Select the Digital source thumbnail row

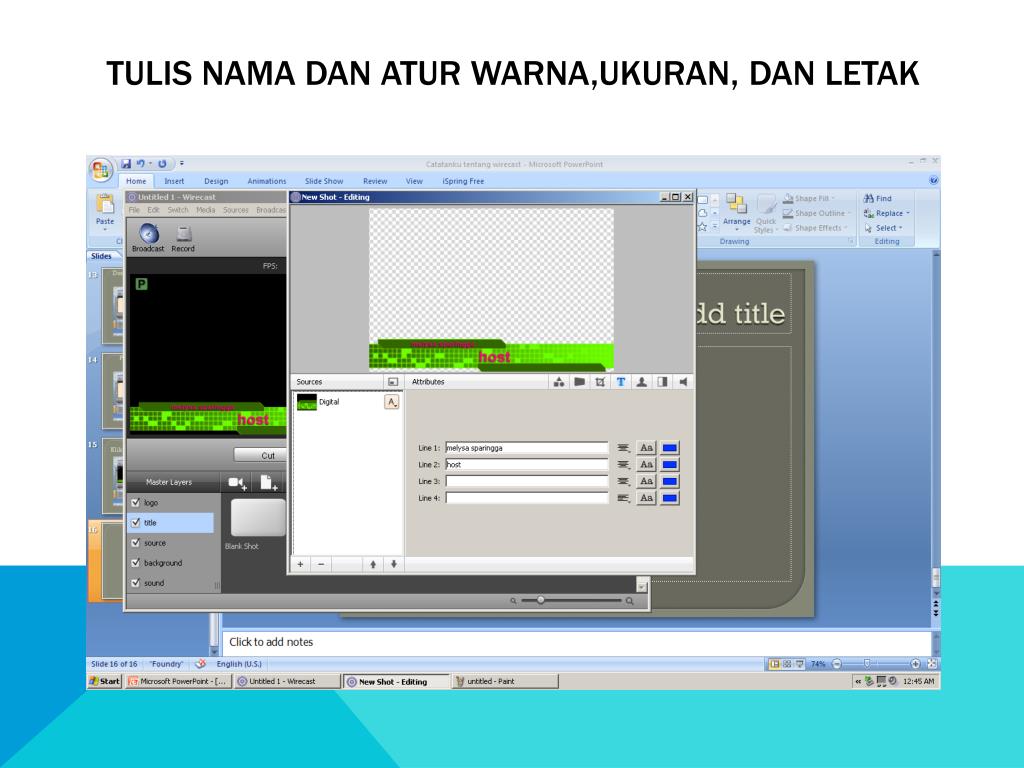pos(347,402)
